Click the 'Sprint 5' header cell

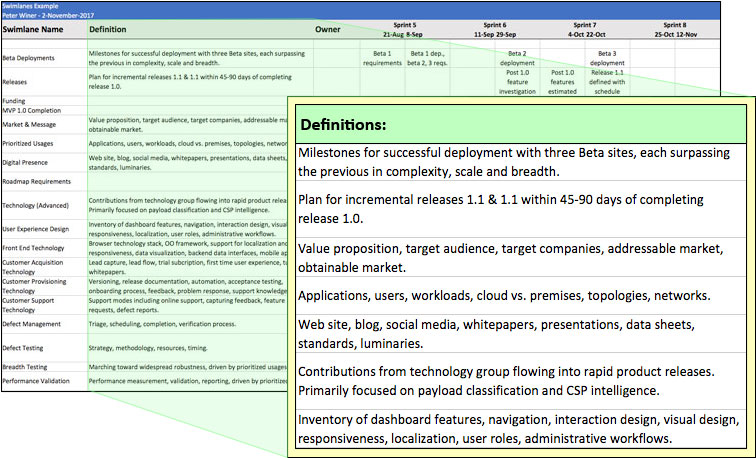click(404, 29)
